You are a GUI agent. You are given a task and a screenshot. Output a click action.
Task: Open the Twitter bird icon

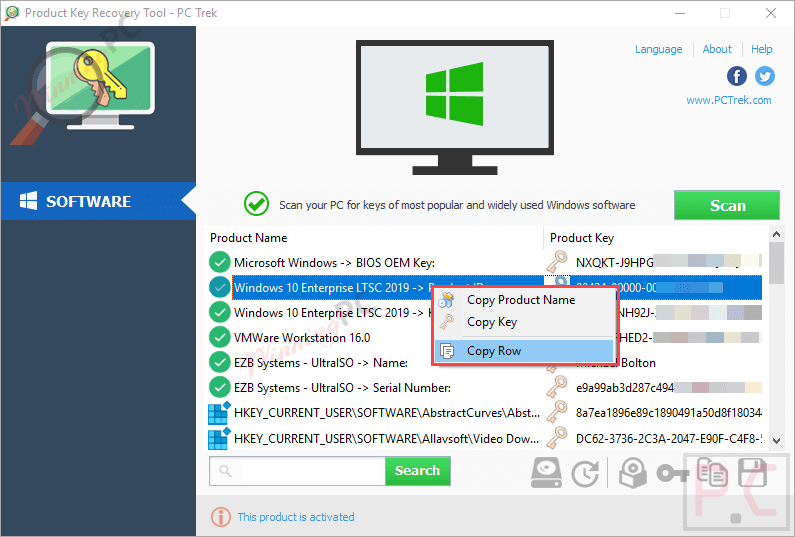pyautogui.click(x=765, y=77)
